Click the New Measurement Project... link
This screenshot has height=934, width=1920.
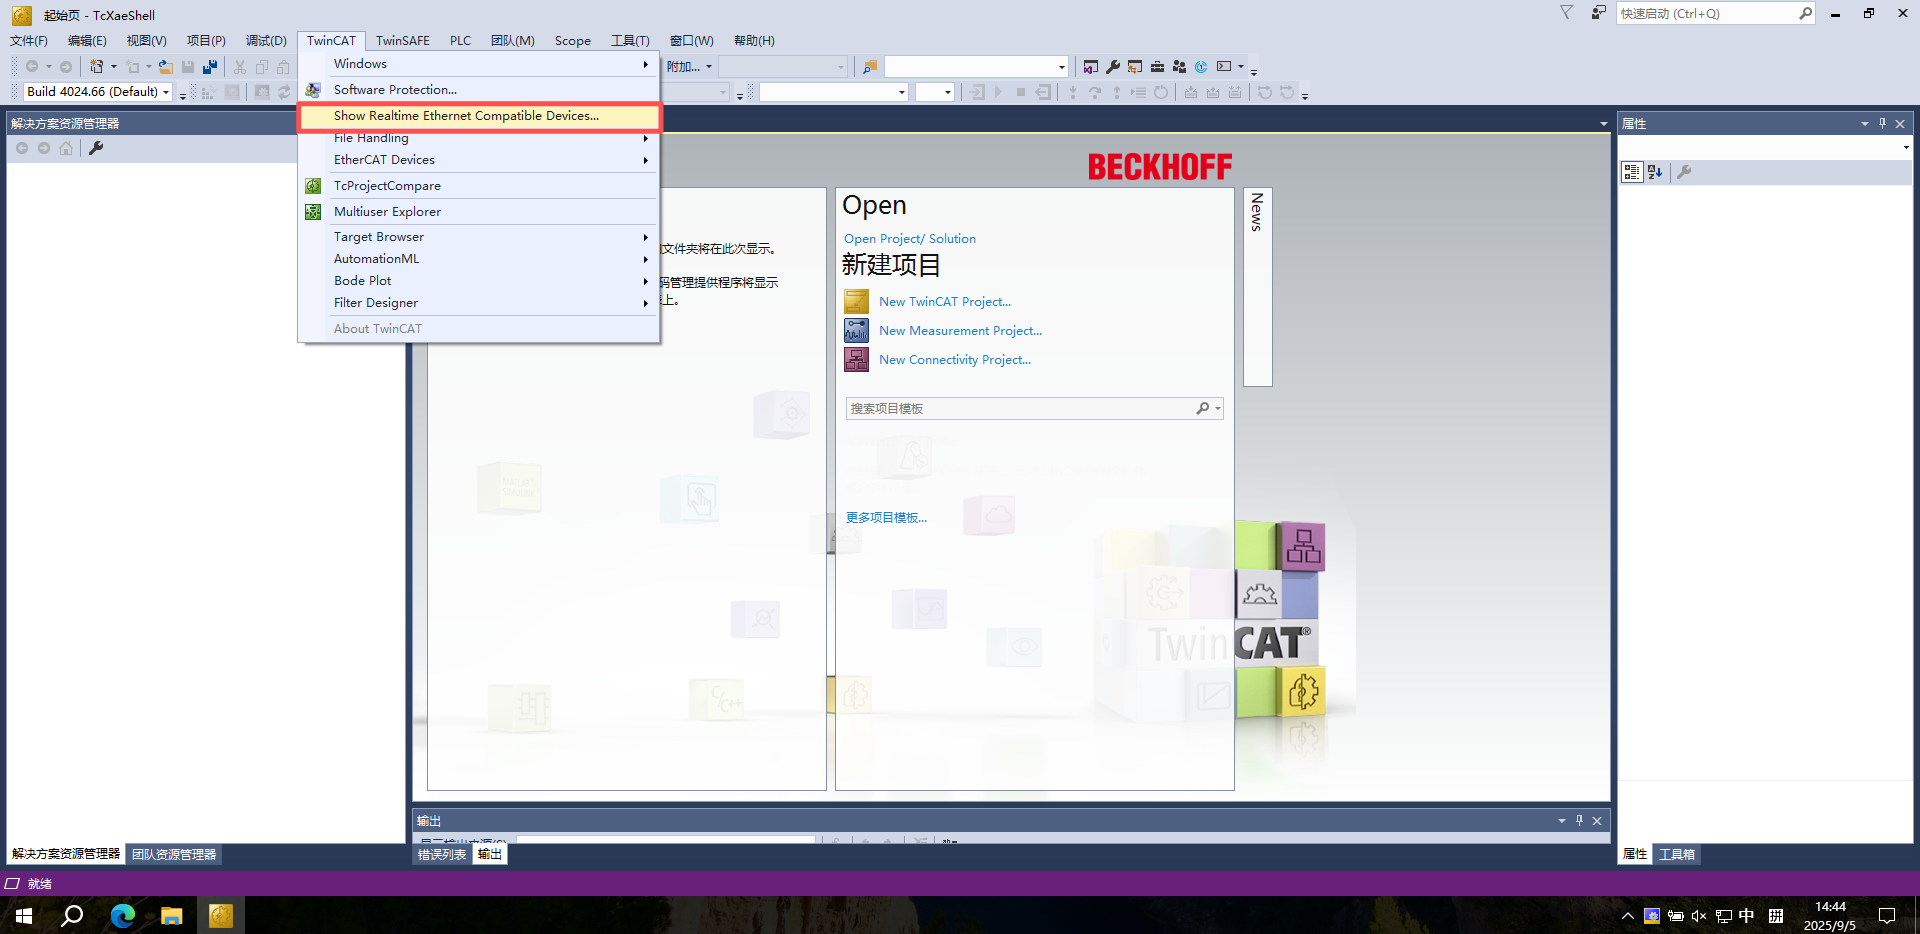pyautogui.click(x=960, y=331)
